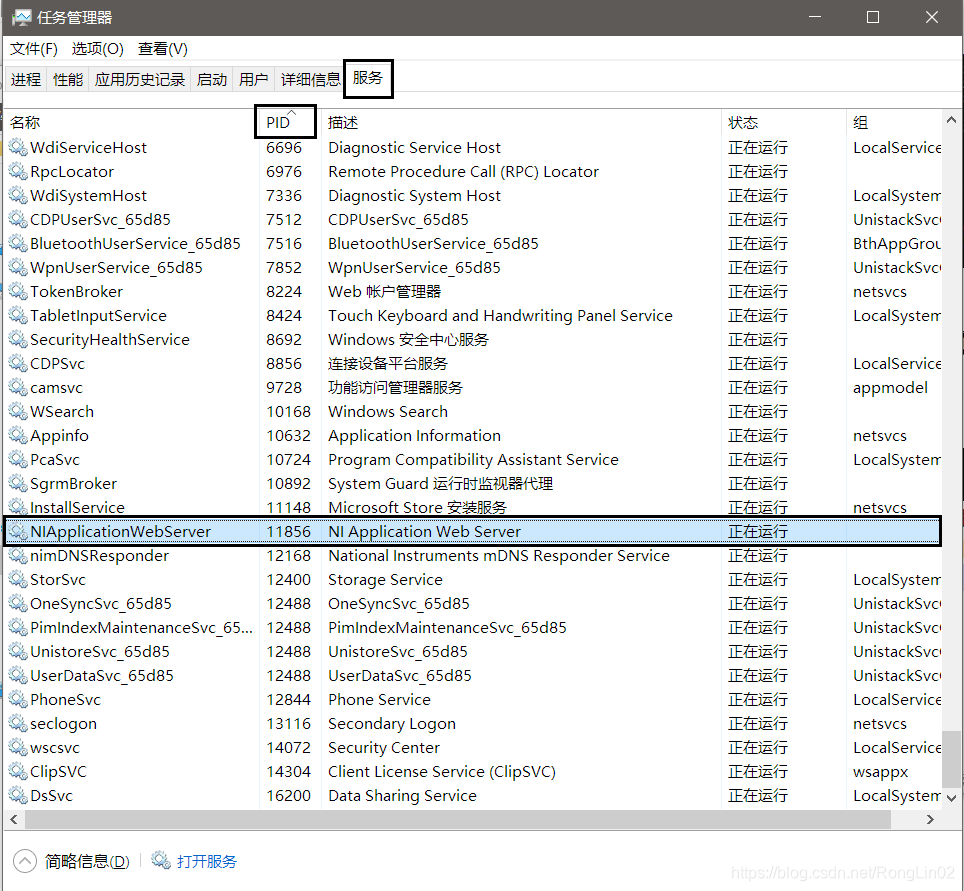Click the 'appmodel' group cell

coord(890,387)
